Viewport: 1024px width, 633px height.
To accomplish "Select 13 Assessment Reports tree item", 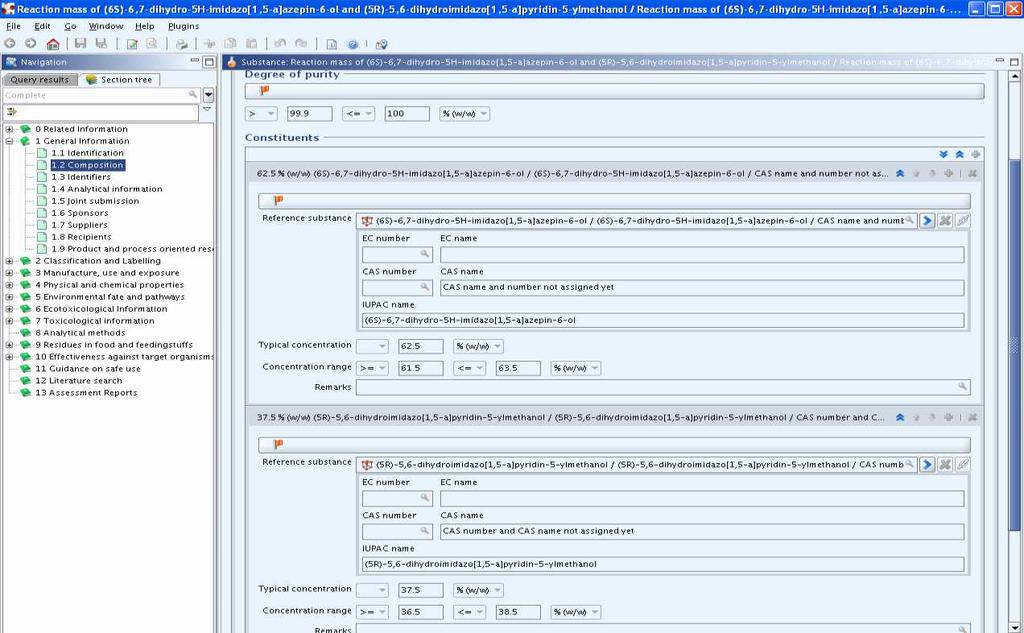I will 86,393.
